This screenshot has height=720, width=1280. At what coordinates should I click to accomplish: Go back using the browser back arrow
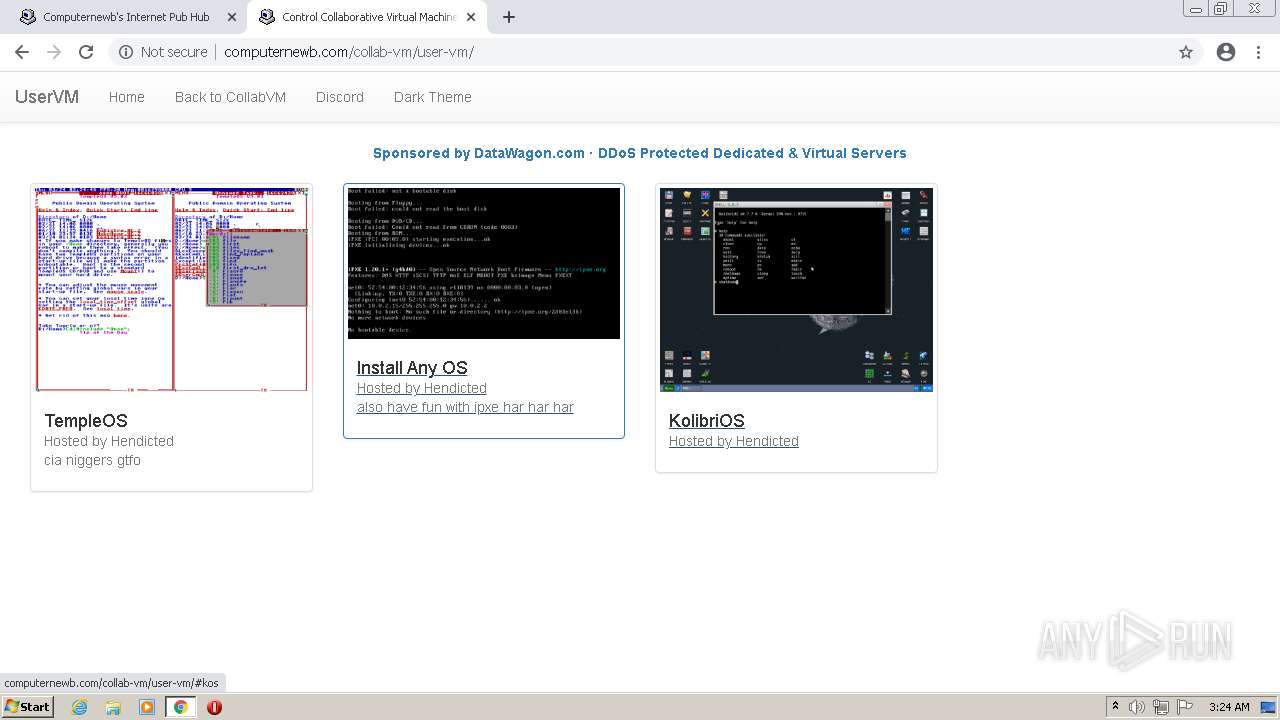click(22, 52)
